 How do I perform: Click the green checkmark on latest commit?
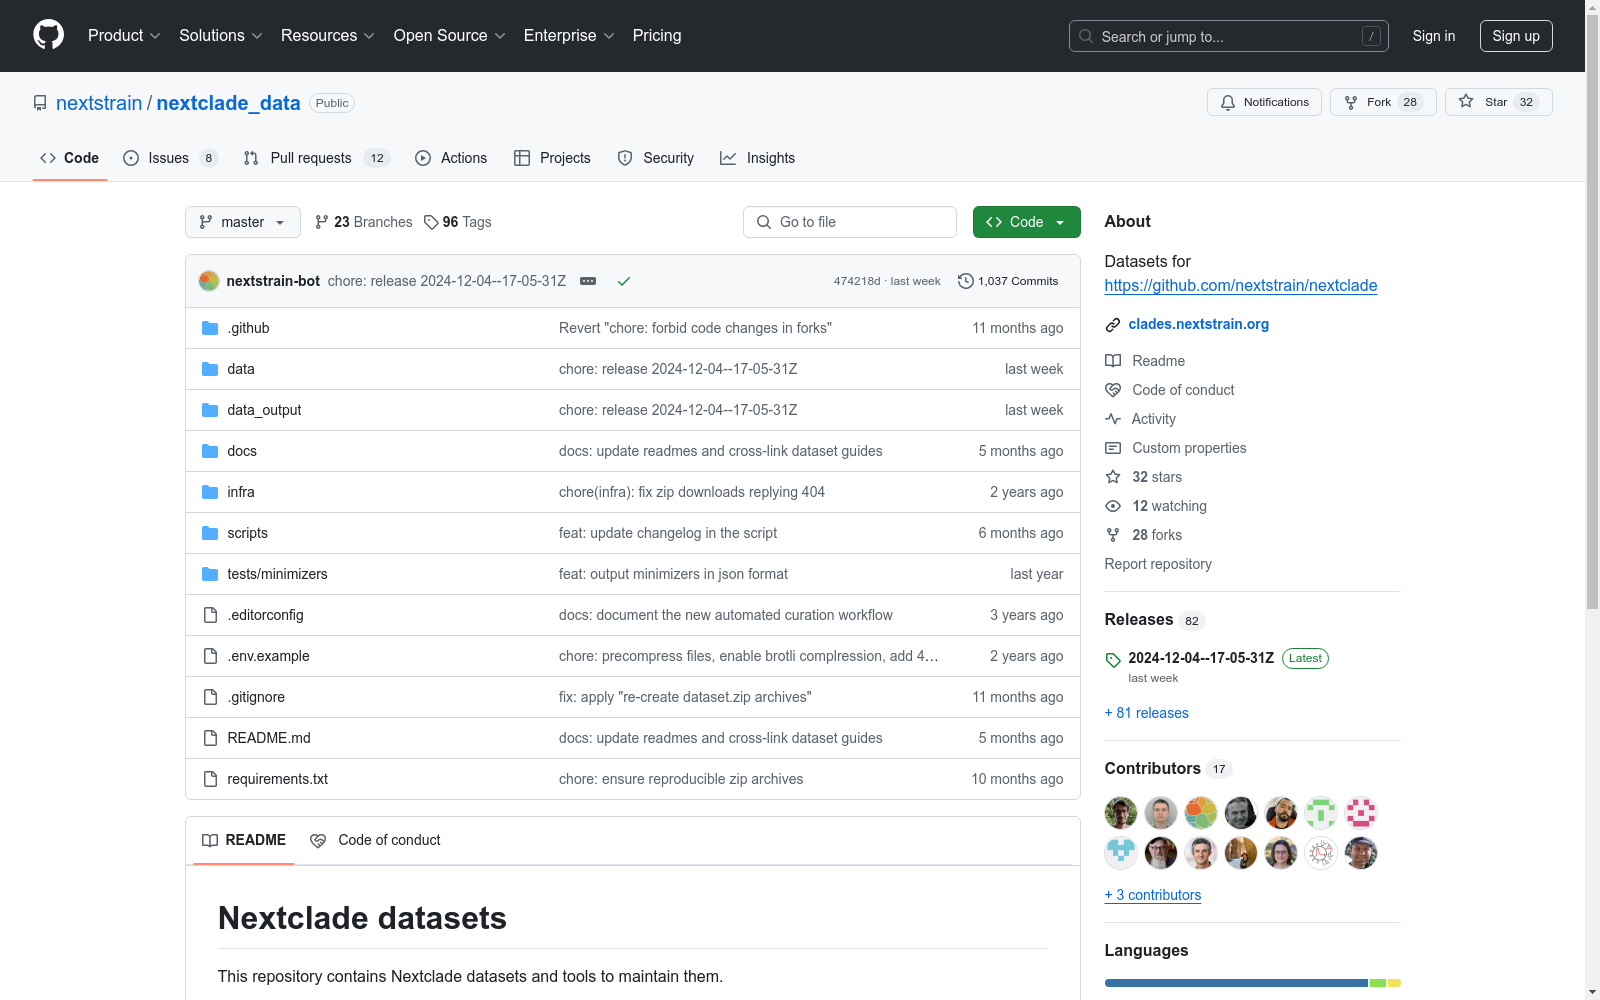coord(624,281)
